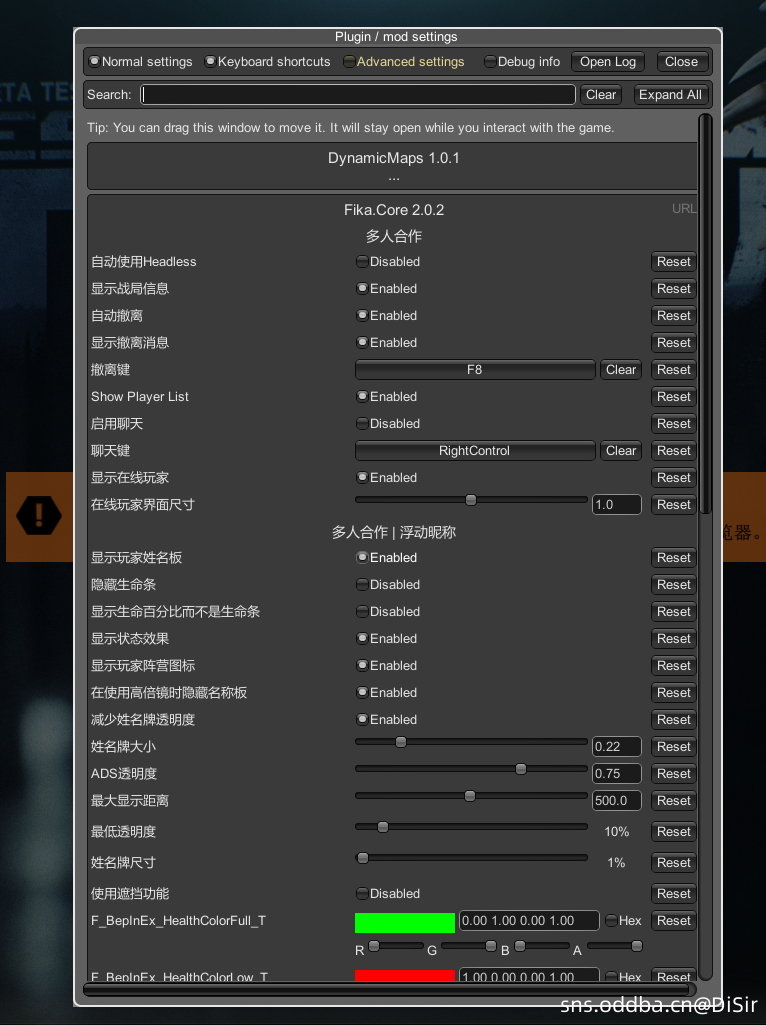The height and width of the screenshot is (1025, 766).
Task: Click the green HealthColorFull color swatch
Action: tap(405, 922)
